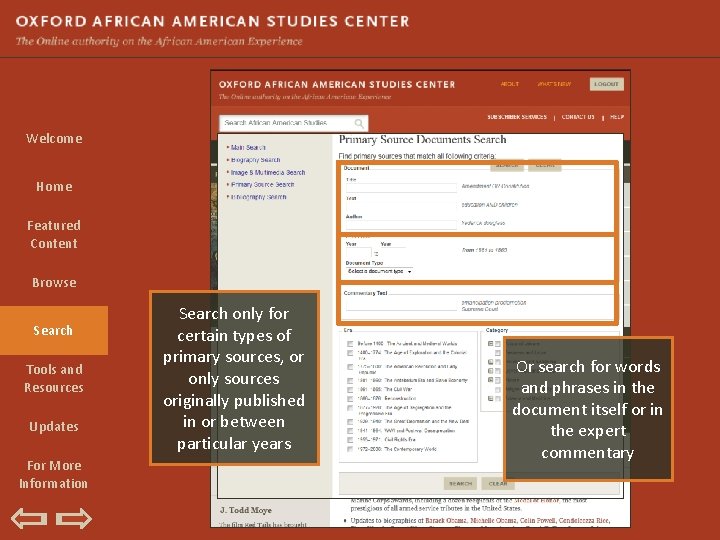Image resolution: width=720 pixels, height=540 pixels.
Task: Go to Home in the sidebar
Action: click(54, 186)
